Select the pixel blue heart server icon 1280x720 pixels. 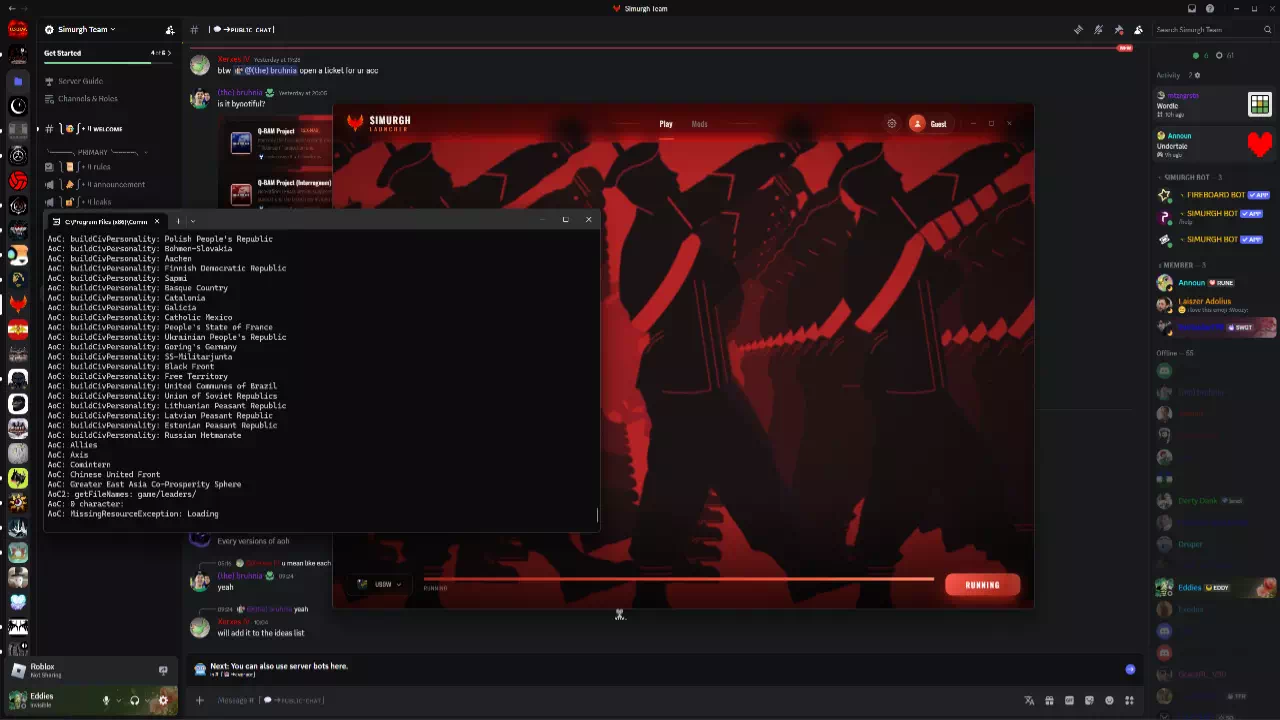click(x=18, y=602)
